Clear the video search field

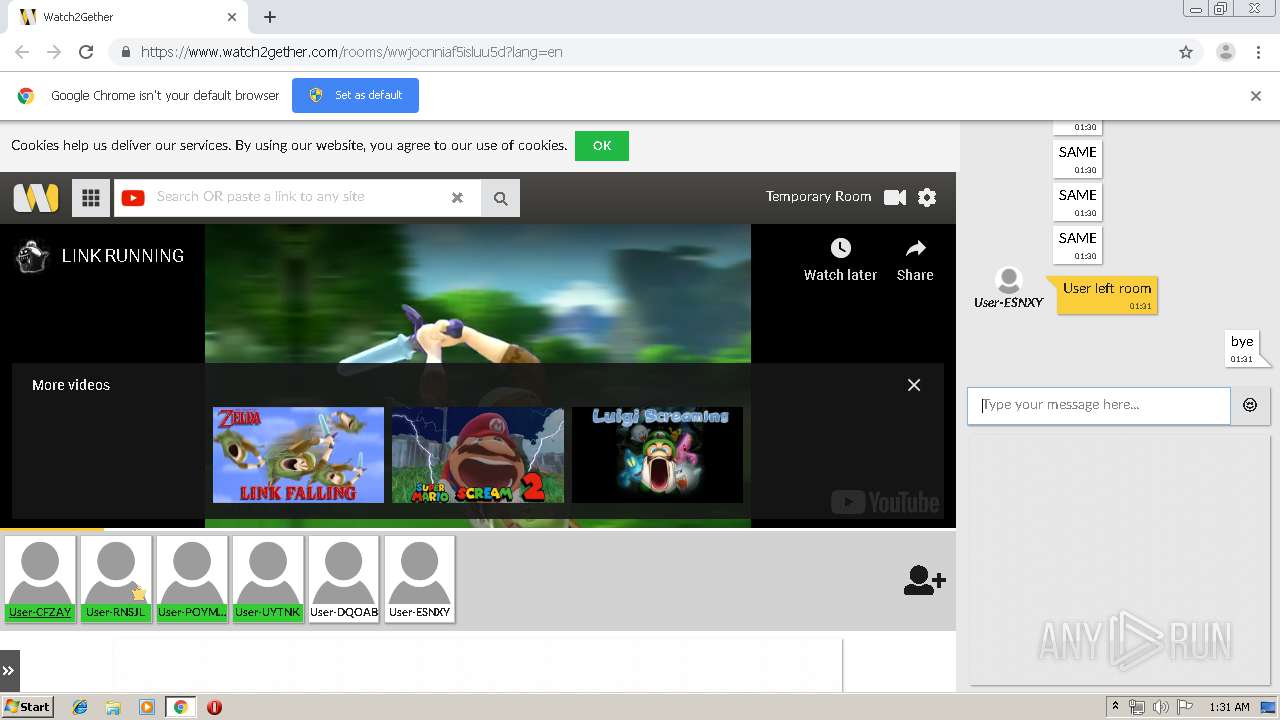457,197
